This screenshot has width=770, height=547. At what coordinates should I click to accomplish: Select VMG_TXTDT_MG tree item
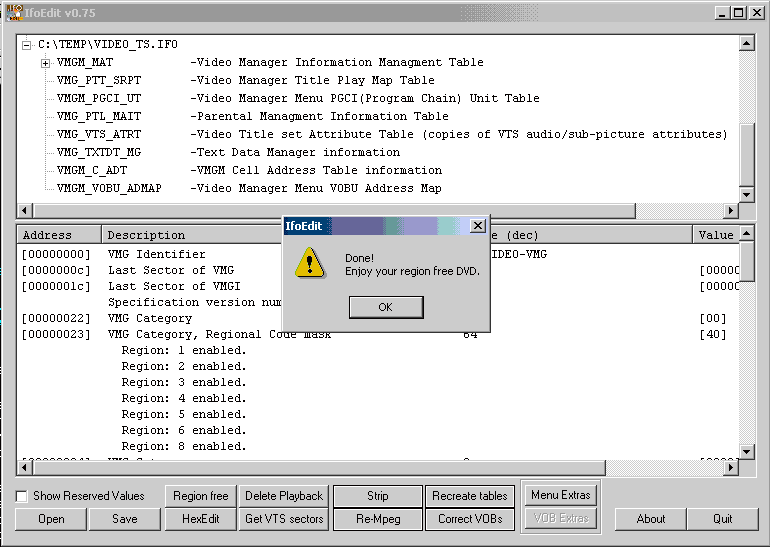pos(99,152)
